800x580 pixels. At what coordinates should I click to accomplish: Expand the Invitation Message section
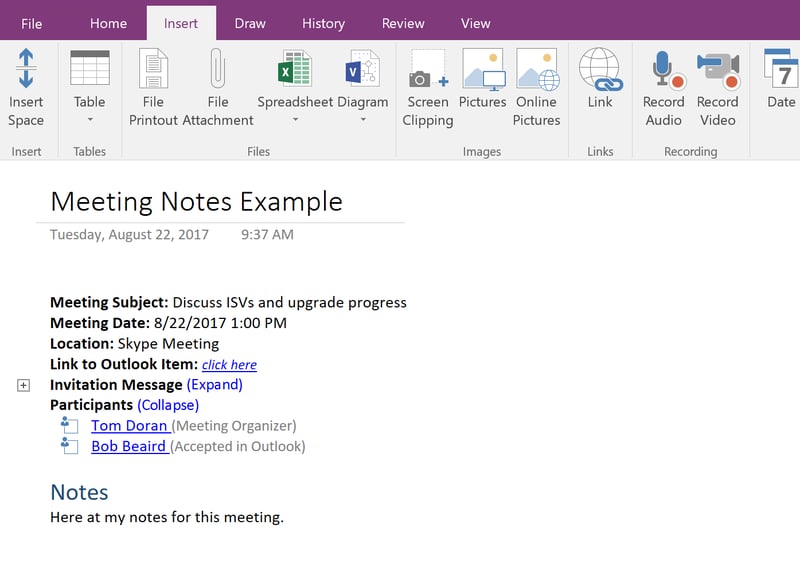pos(215,384)
